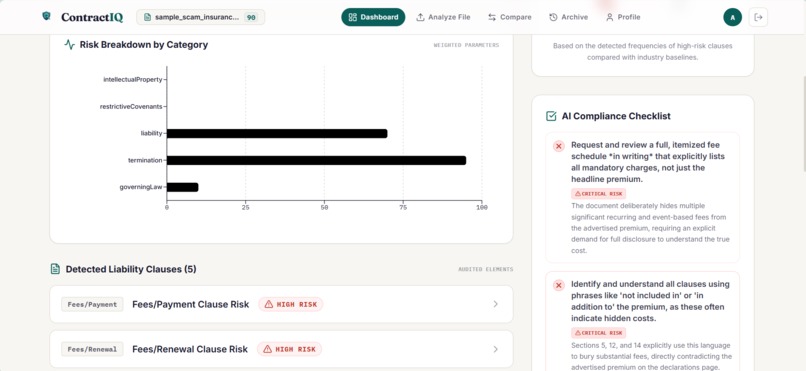Viewport: 806px width, 371px height.
Task: Click the restrictiveCovenants axis label
Action: click(131, 106)
